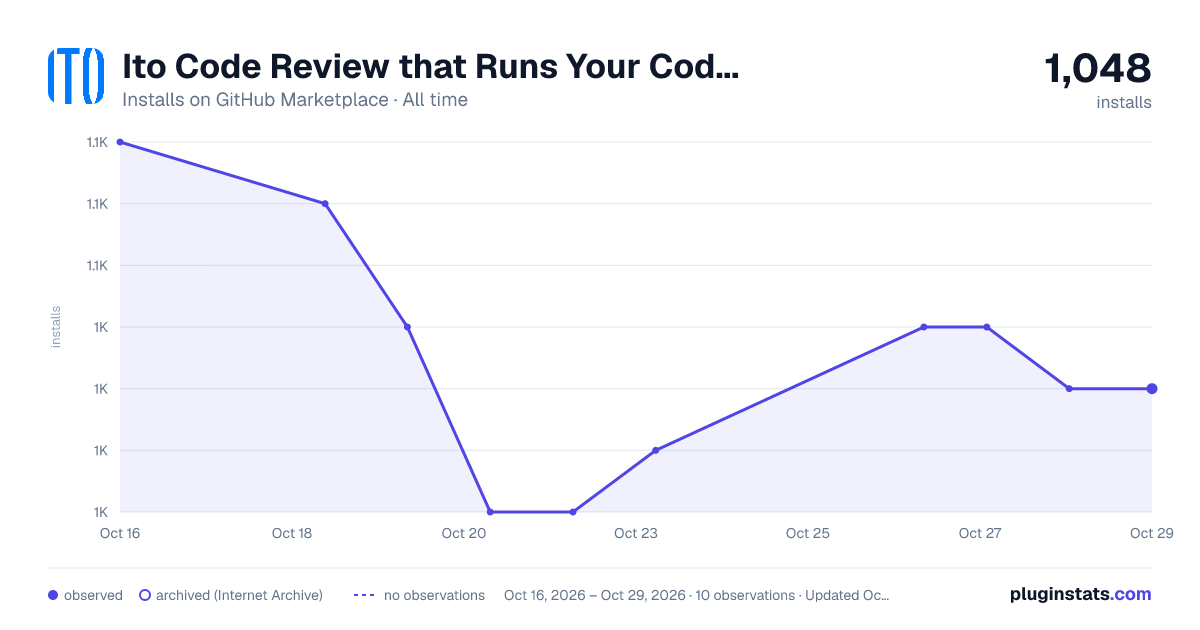Click the 'Oct 25' x-axis label
This screenshot has height=630, width=1200.
coord(808,533)
